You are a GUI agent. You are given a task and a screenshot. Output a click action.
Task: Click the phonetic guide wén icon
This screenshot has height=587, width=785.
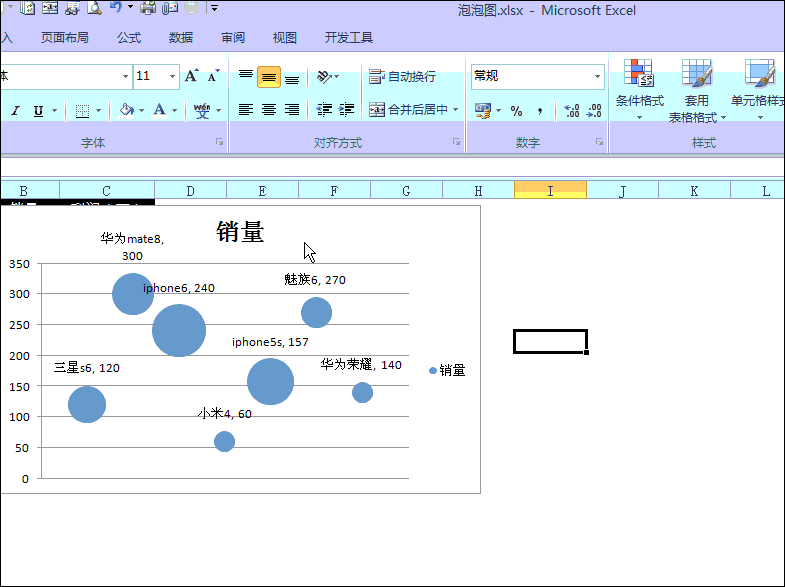(x=202, y=110)
